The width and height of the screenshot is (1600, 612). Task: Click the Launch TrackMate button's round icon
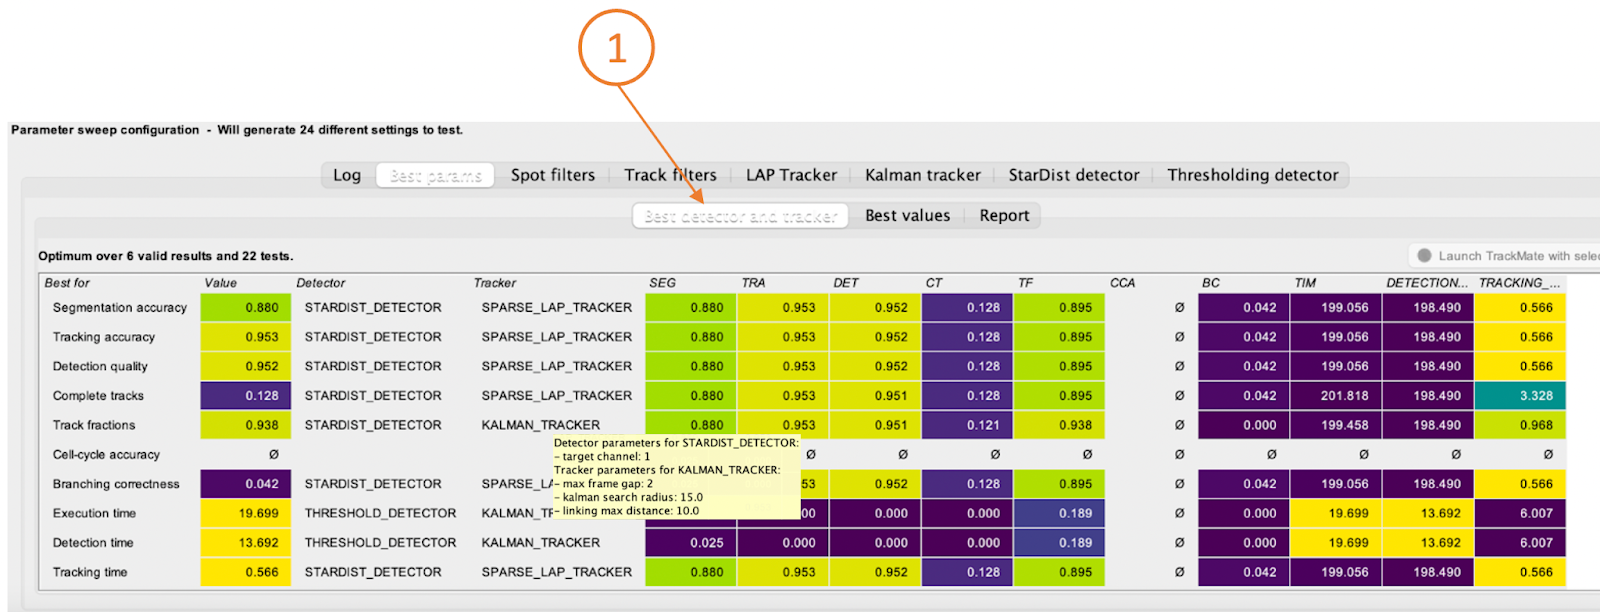(1424, 256)
